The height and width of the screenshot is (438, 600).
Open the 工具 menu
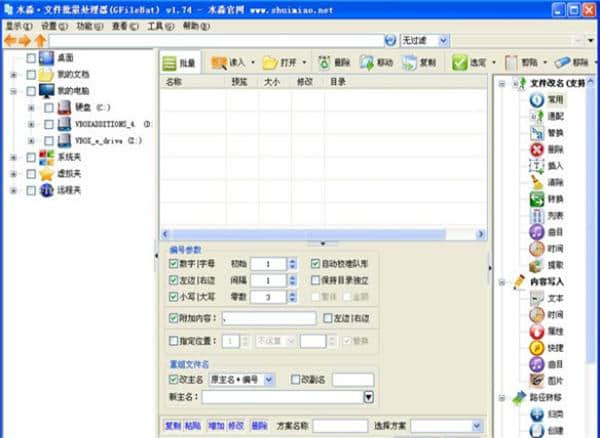coord(157,26)
